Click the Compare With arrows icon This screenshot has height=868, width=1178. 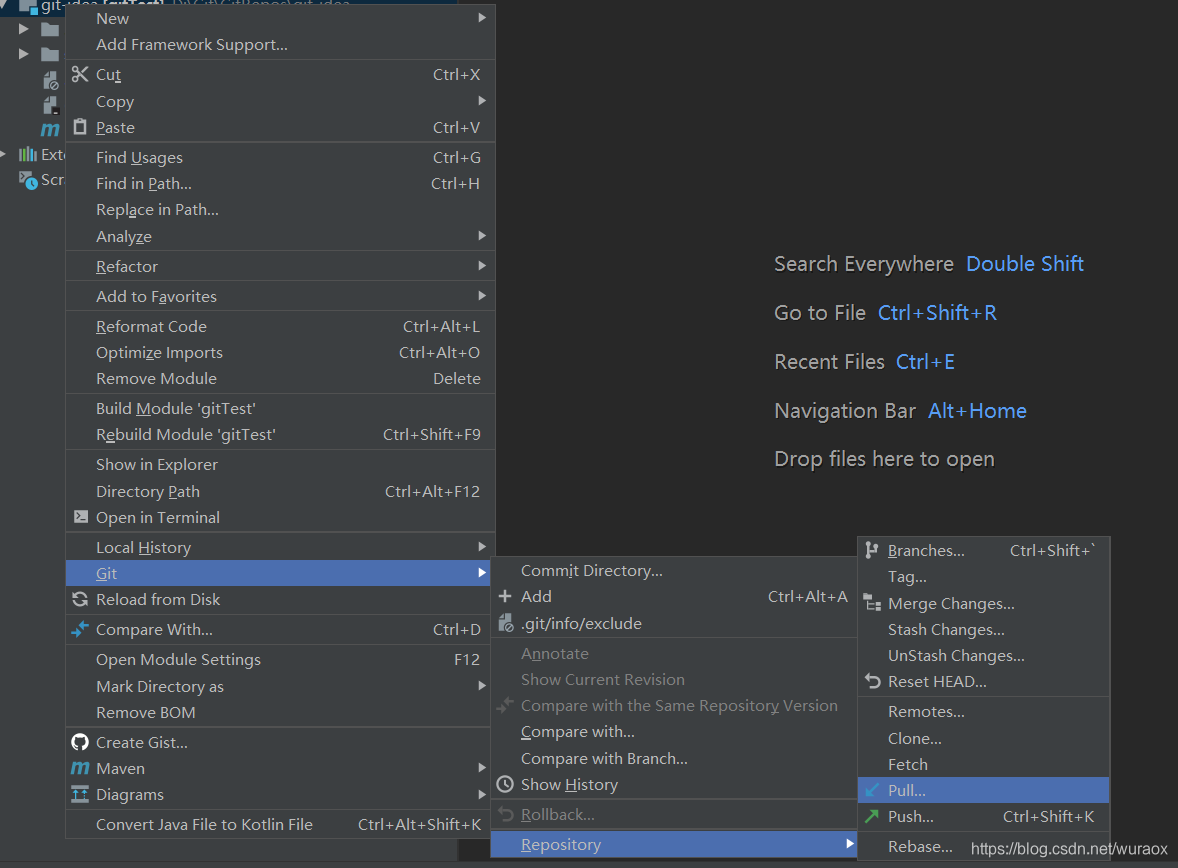[x=80, y=629]
